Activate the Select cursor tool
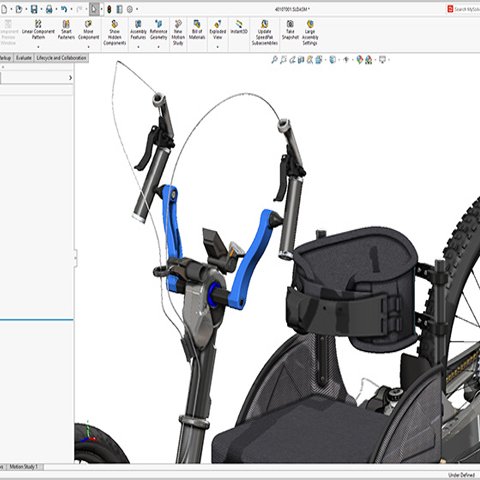 94,9
